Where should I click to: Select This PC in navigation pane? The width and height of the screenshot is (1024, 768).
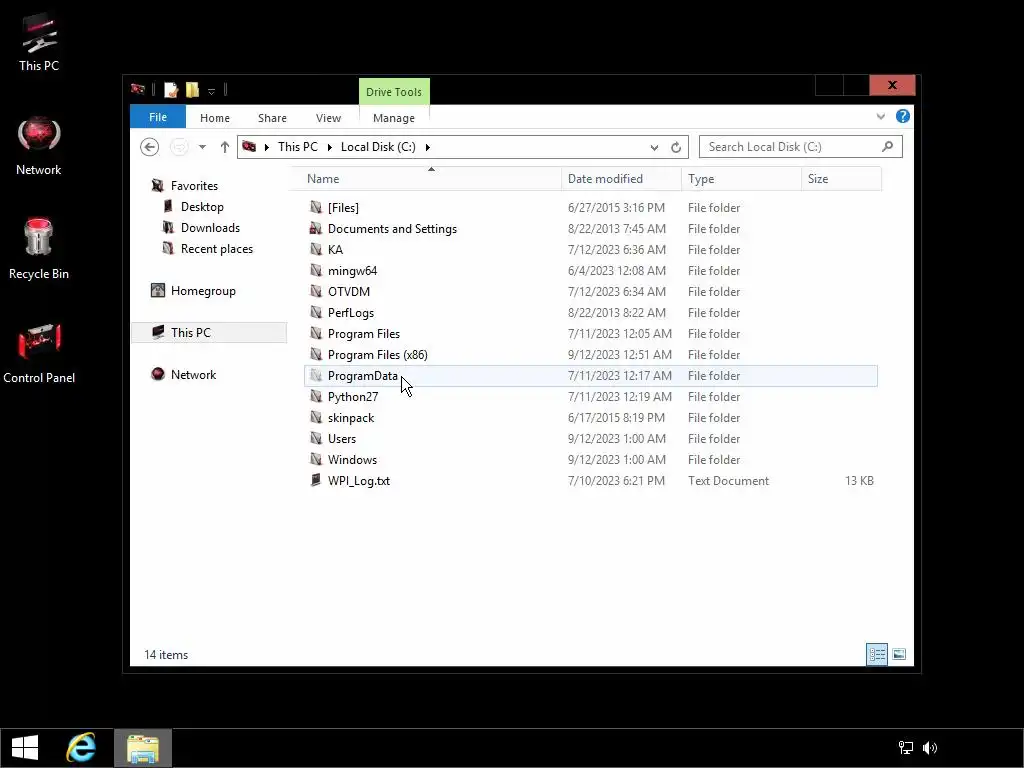[209, 332]
